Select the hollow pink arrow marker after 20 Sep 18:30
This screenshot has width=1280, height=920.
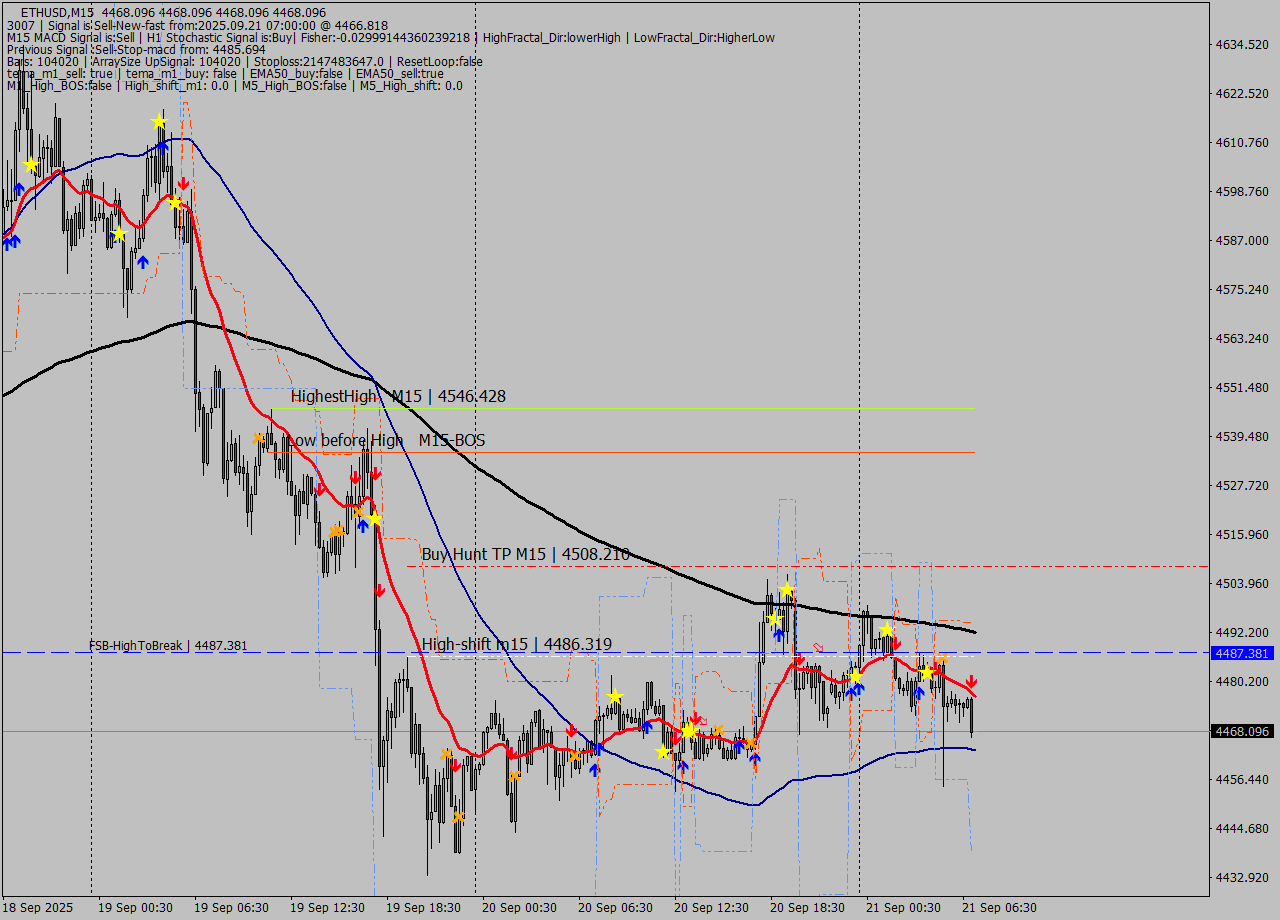click(818, 647)
